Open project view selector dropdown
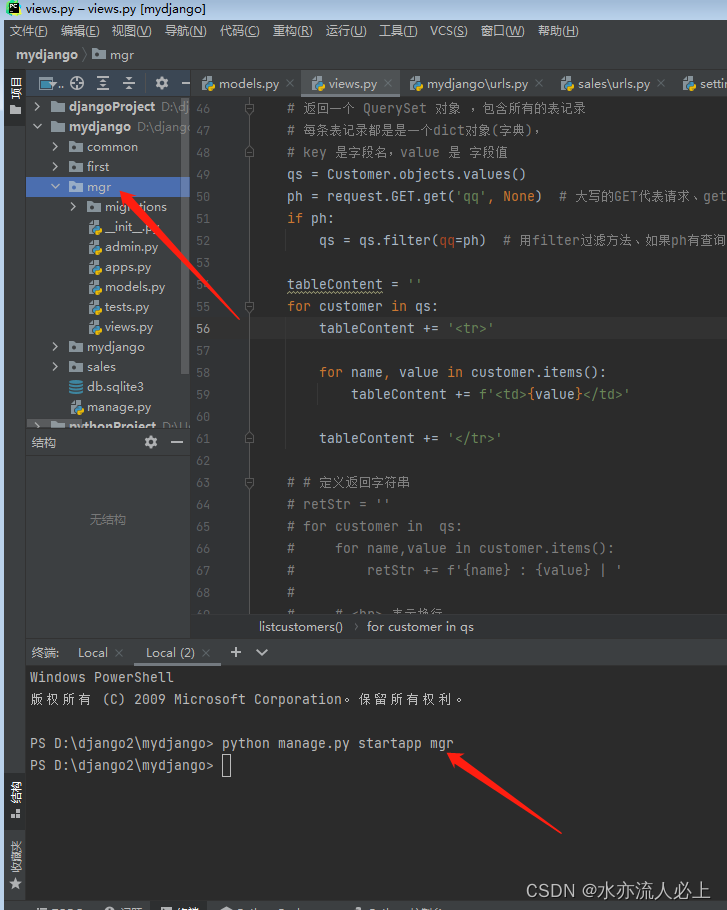 coord(50,84)
